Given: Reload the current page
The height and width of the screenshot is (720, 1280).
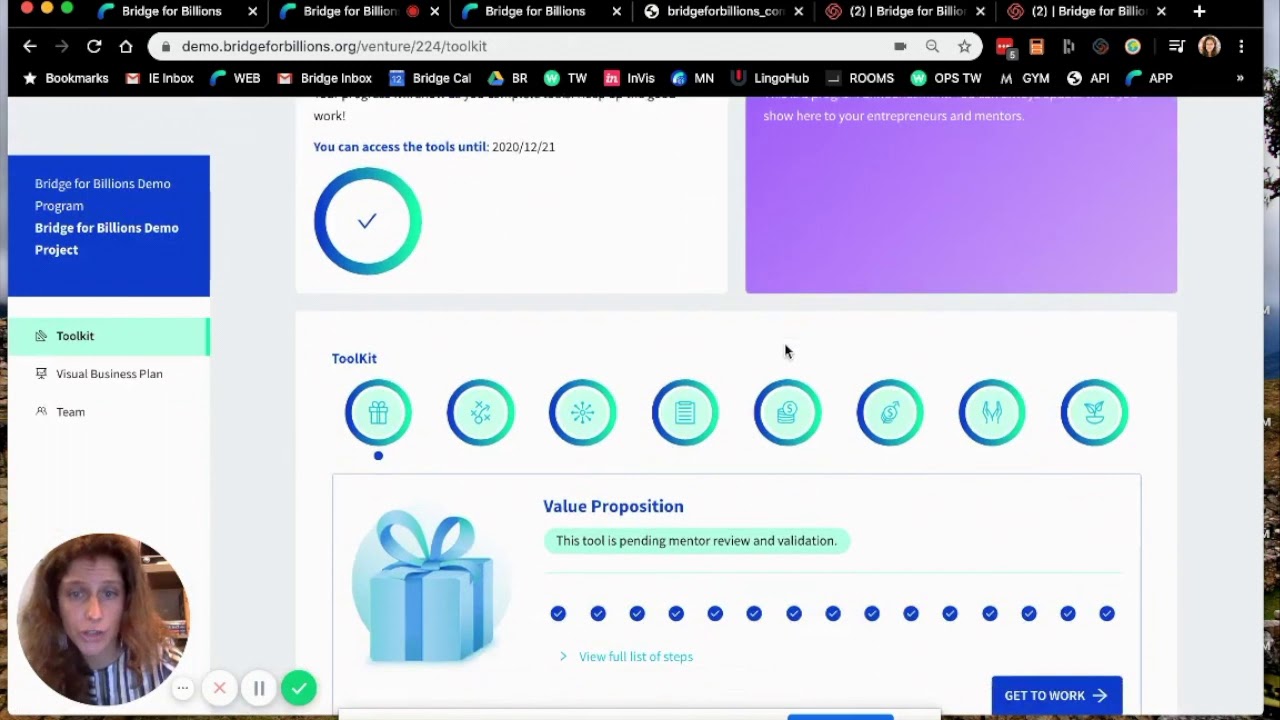Looking at the screenshot, I should click(x=94, y=46).
